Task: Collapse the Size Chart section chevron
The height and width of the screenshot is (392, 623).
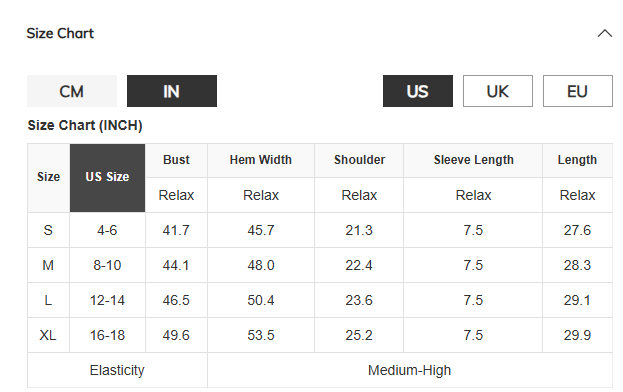Action: (x=604, y=33)
